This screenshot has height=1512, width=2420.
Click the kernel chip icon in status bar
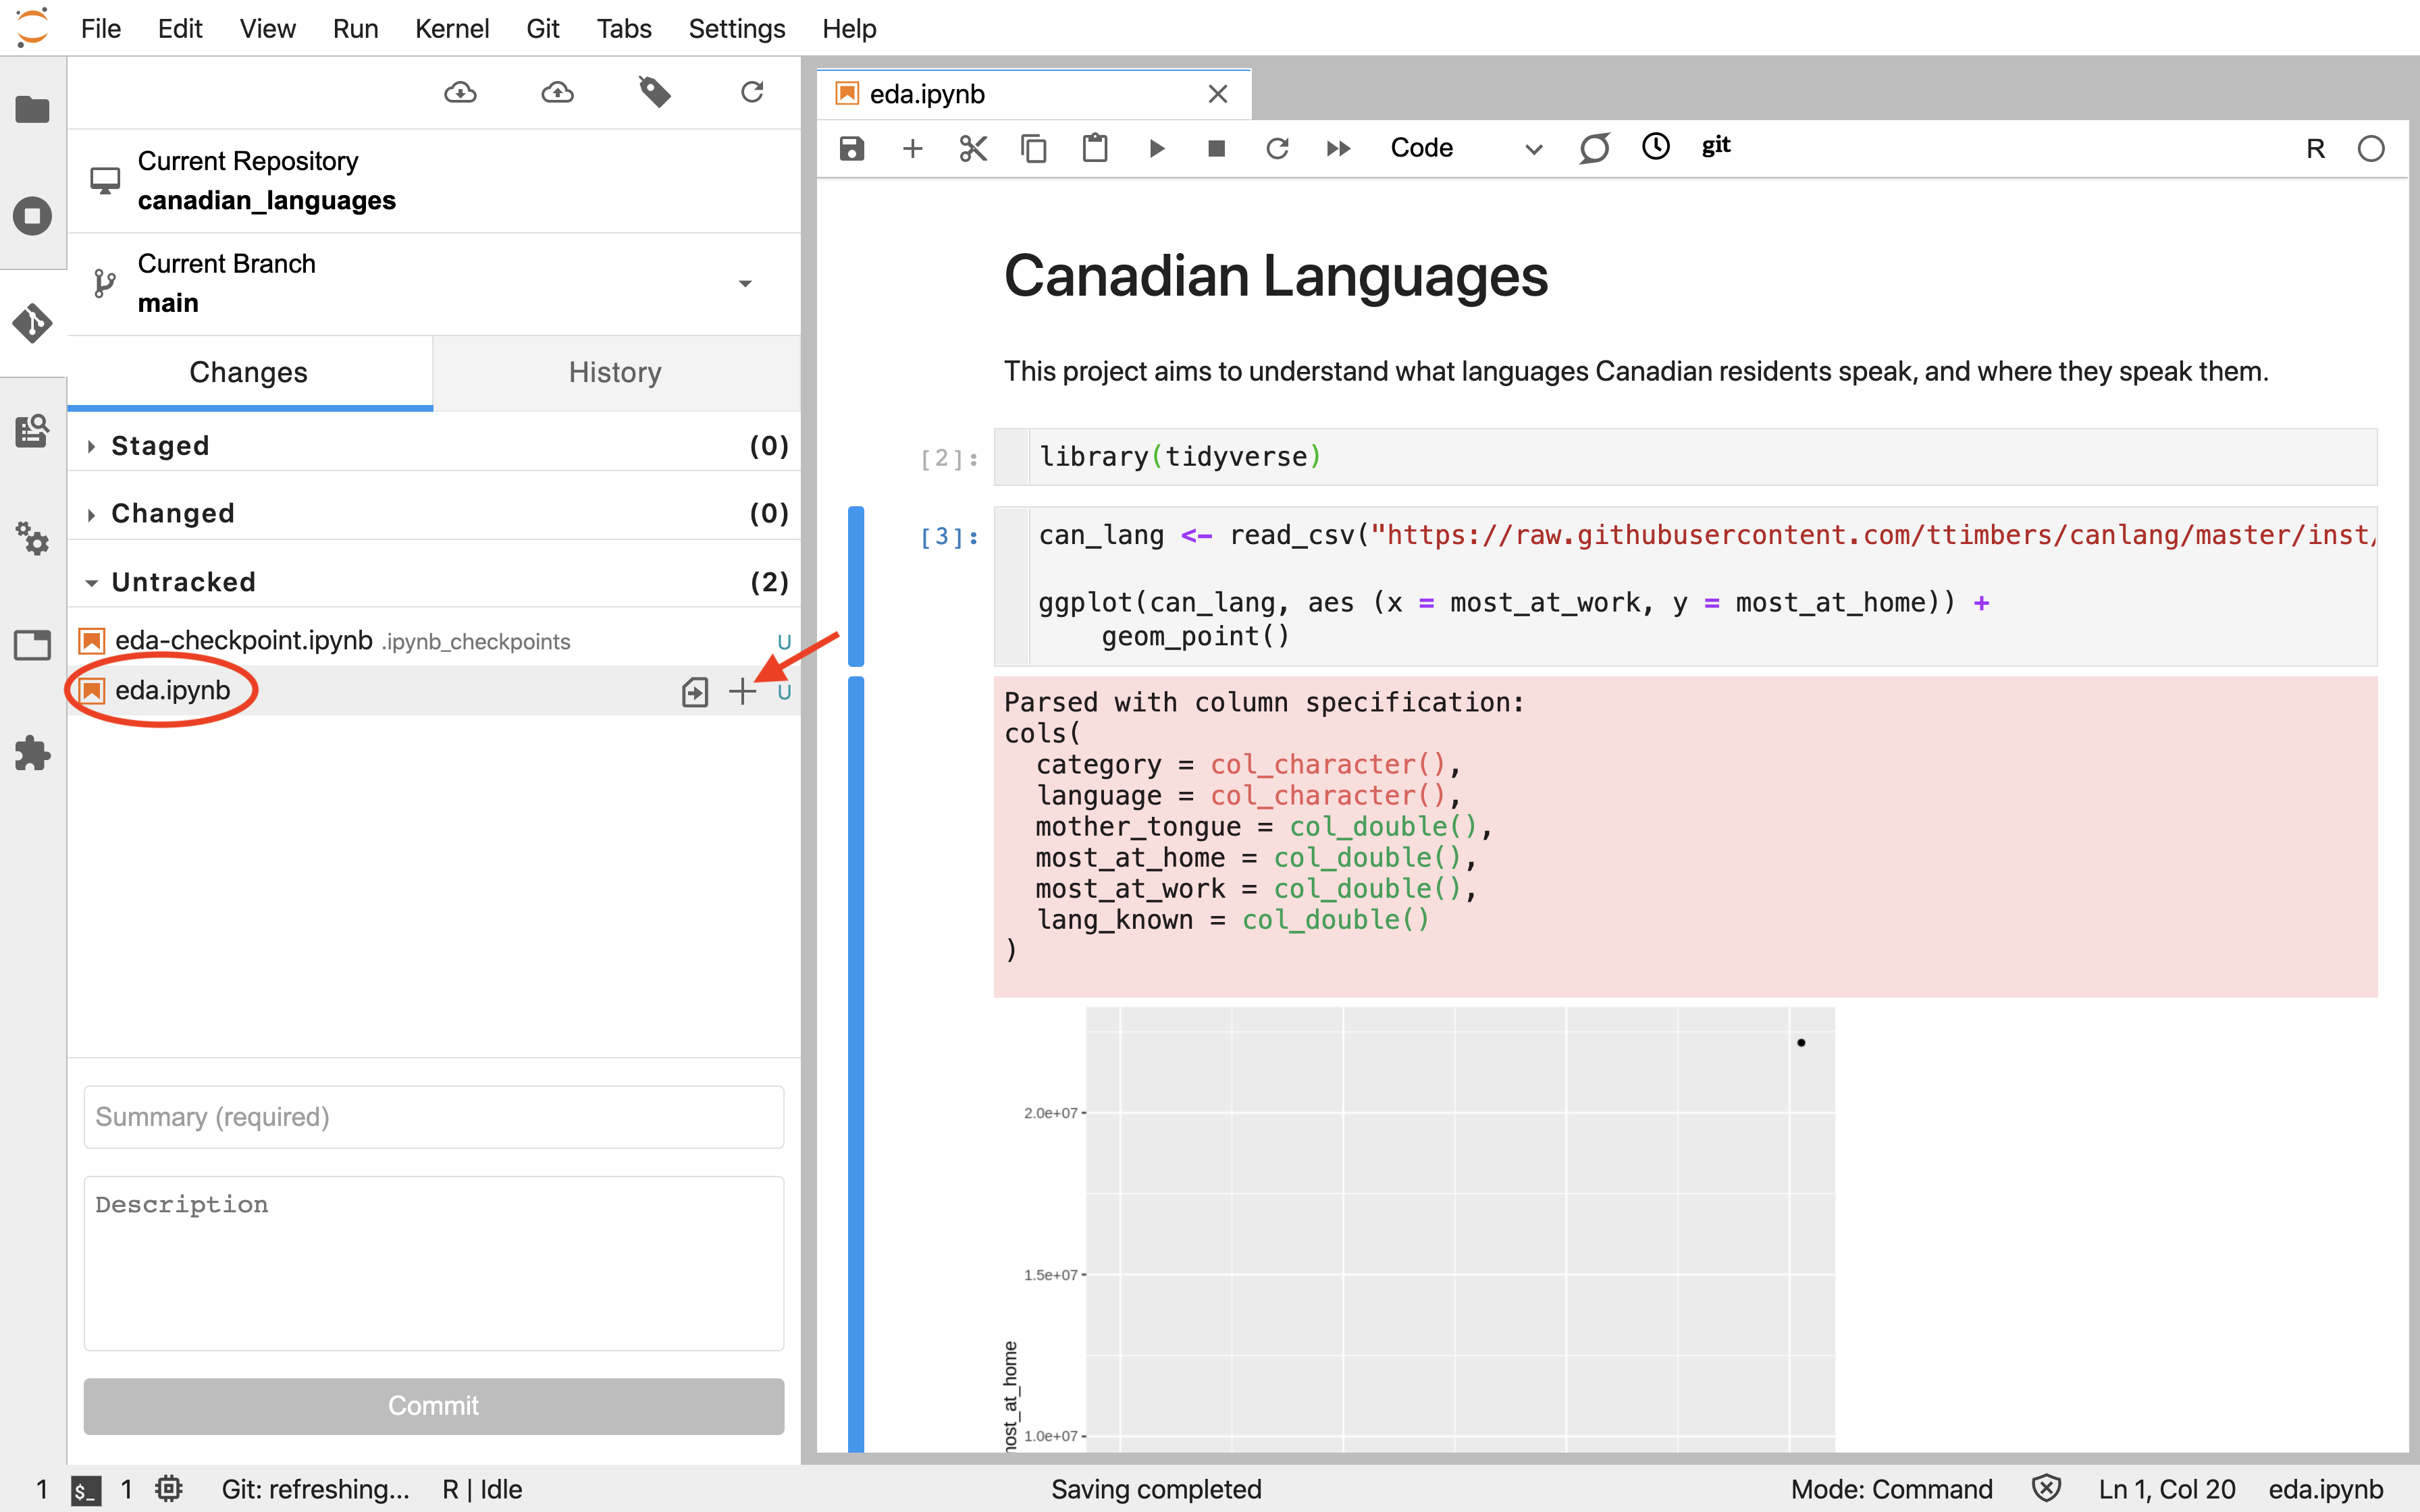coord(169,1489)
